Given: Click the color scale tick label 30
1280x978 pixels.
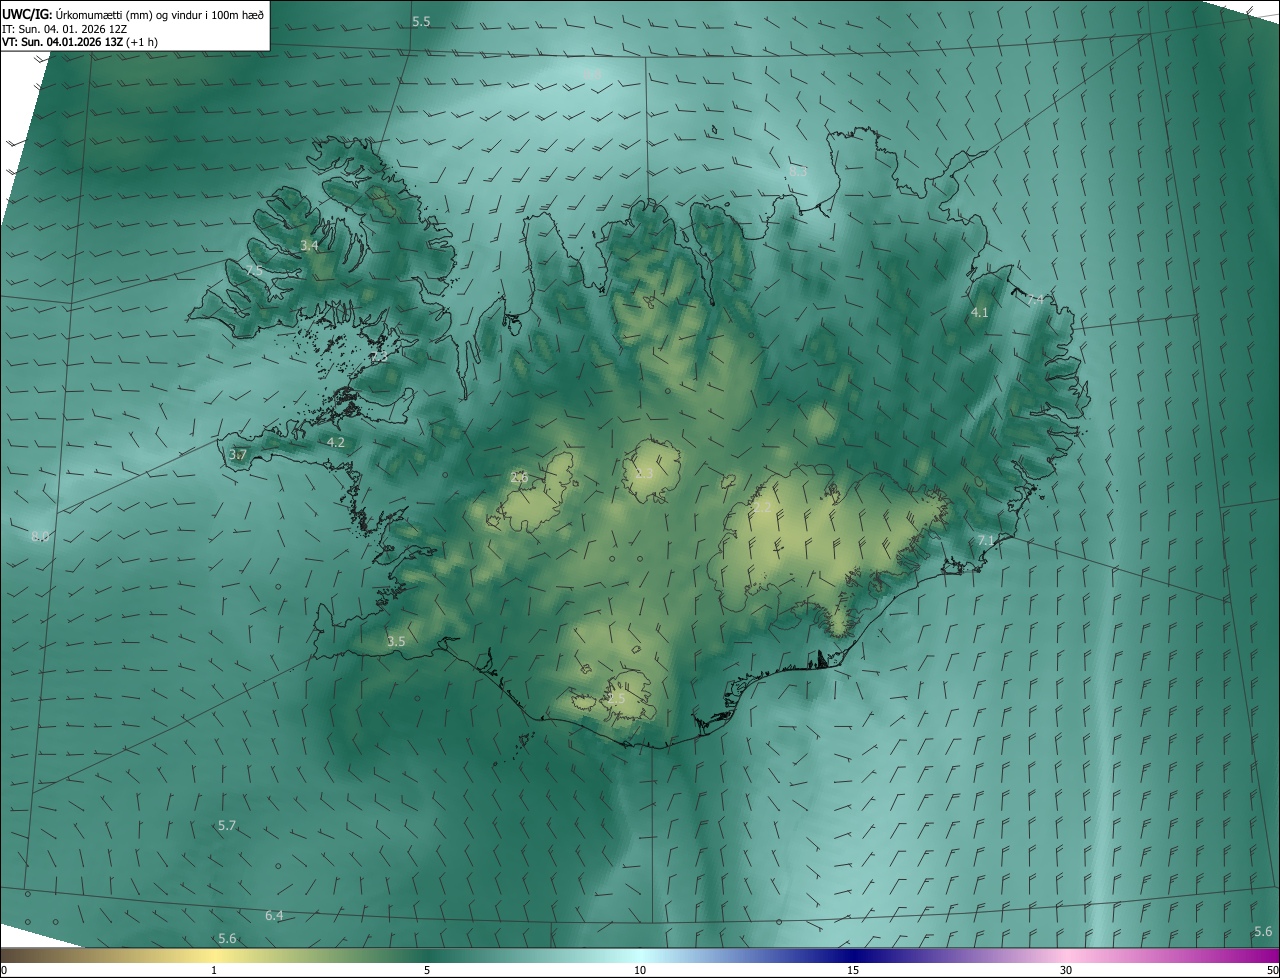Looking at the screenshot, I should point(1066,970).
